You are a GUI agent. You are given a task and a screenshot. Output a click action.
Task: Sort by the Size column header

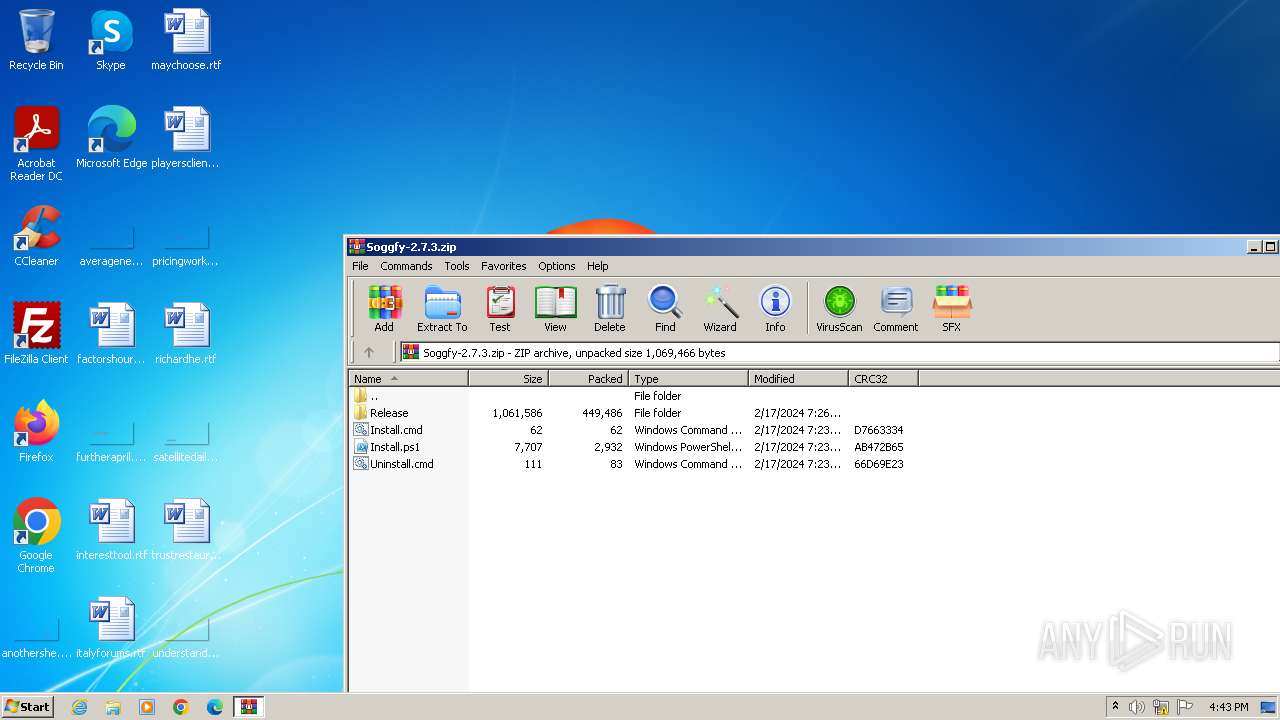(508, 379)
